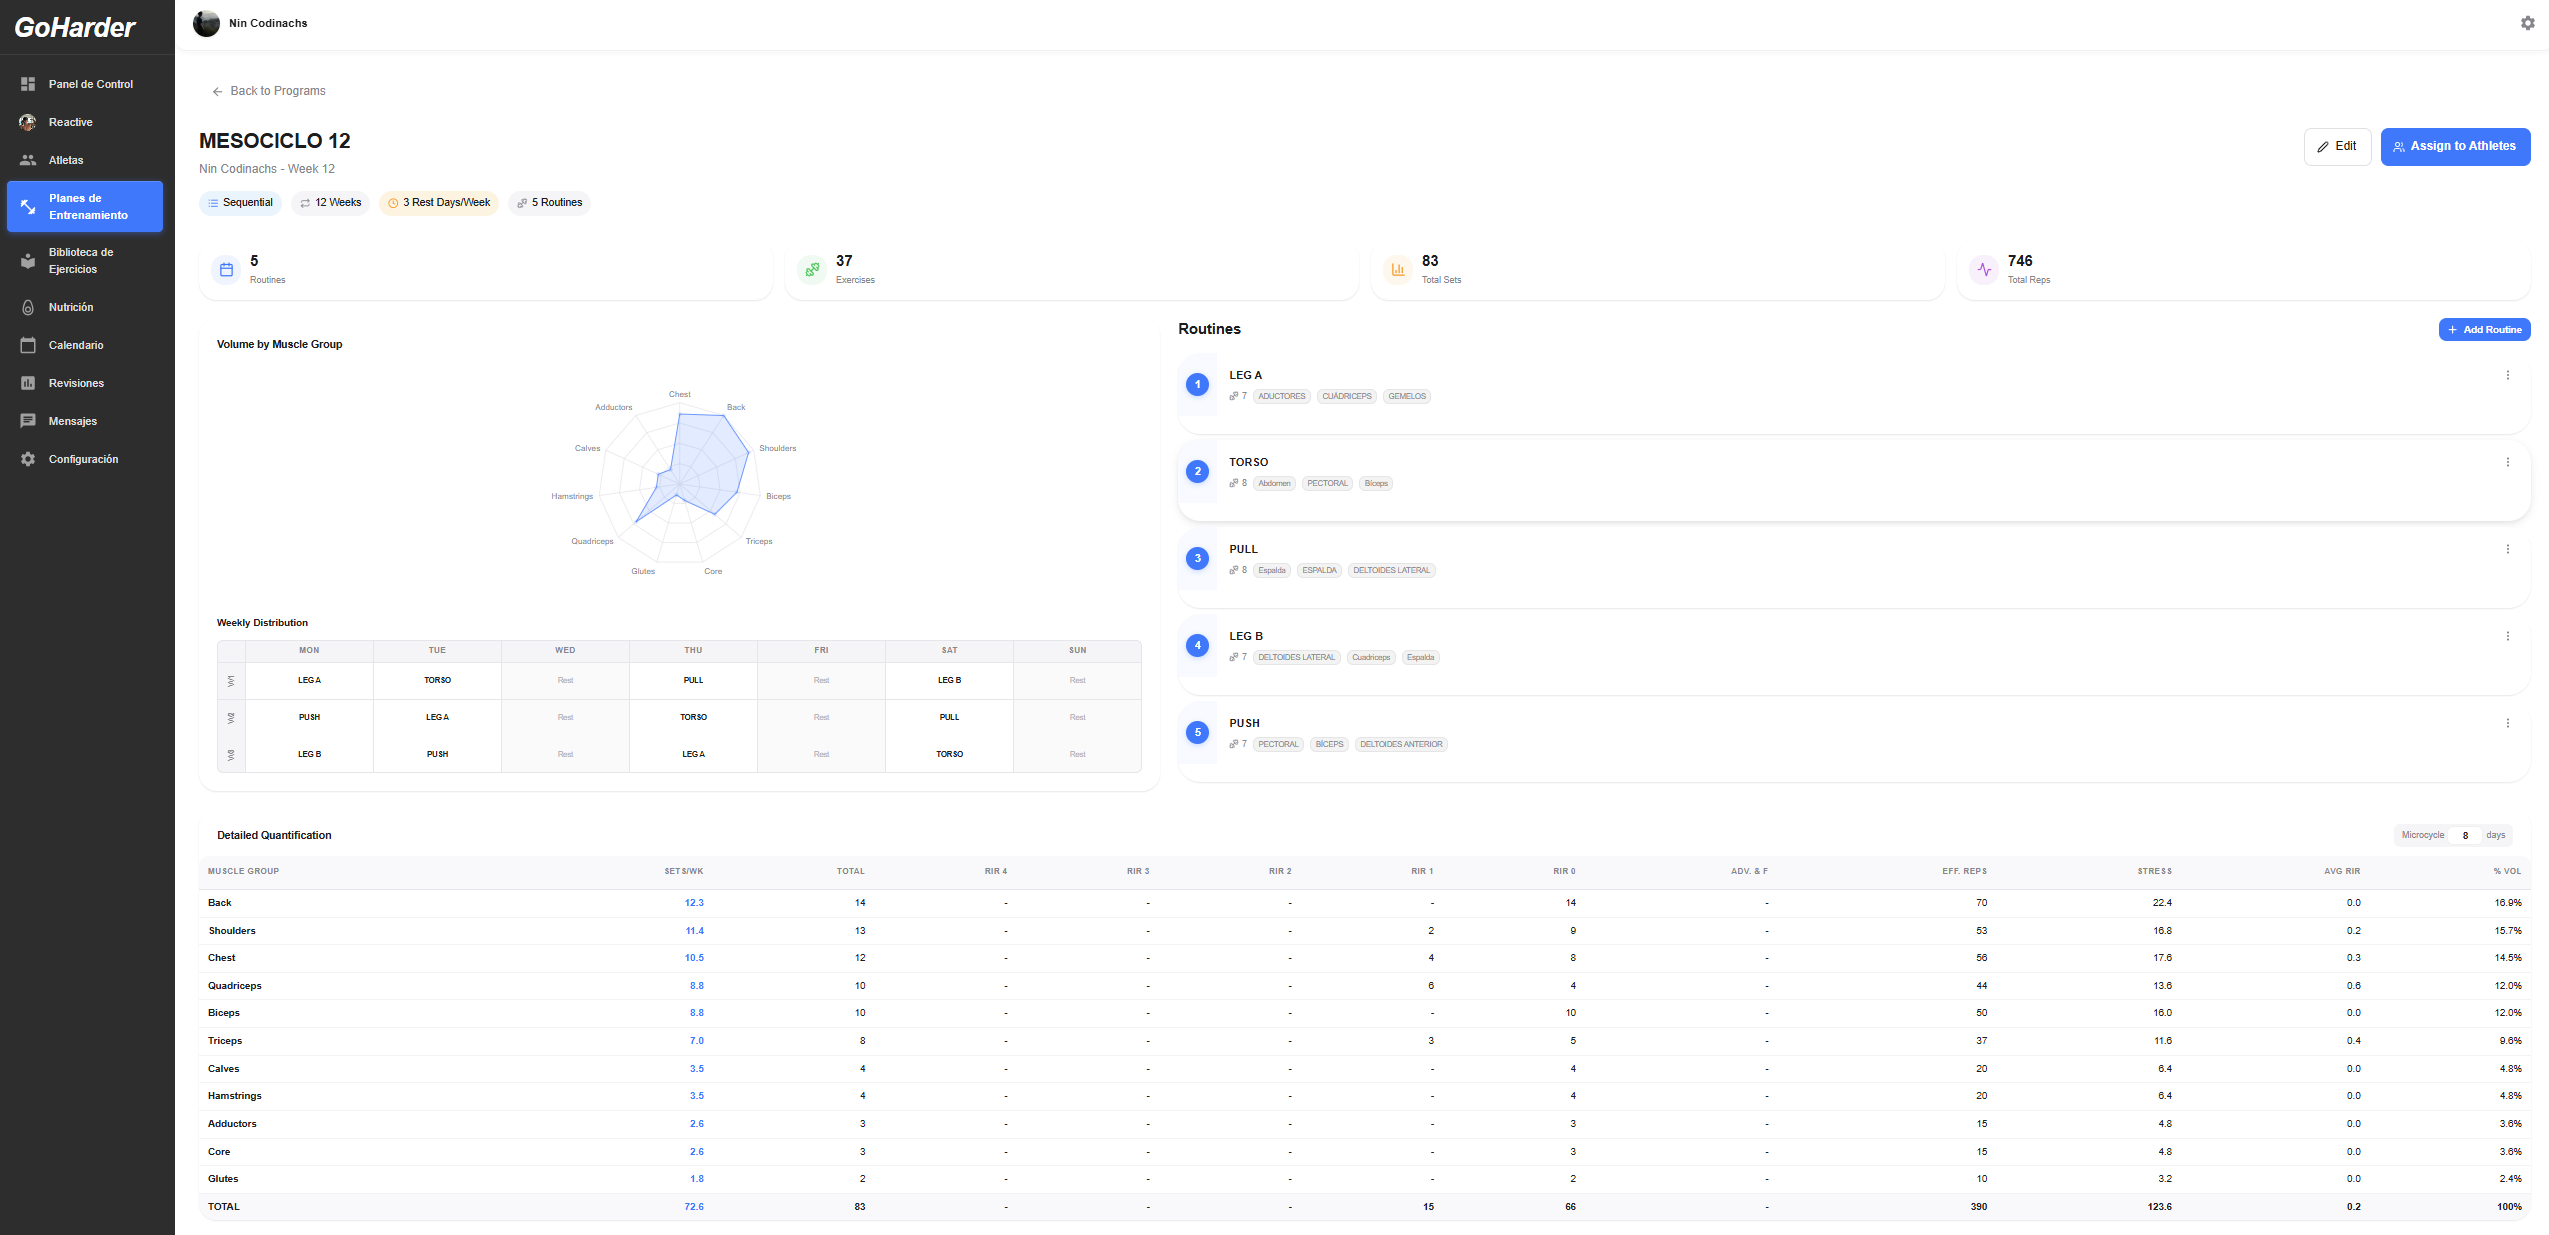The width and height of the screenshot is (2549, 1235).
Task: Click Back to Programs link
Action: click(x=268, y=91)
